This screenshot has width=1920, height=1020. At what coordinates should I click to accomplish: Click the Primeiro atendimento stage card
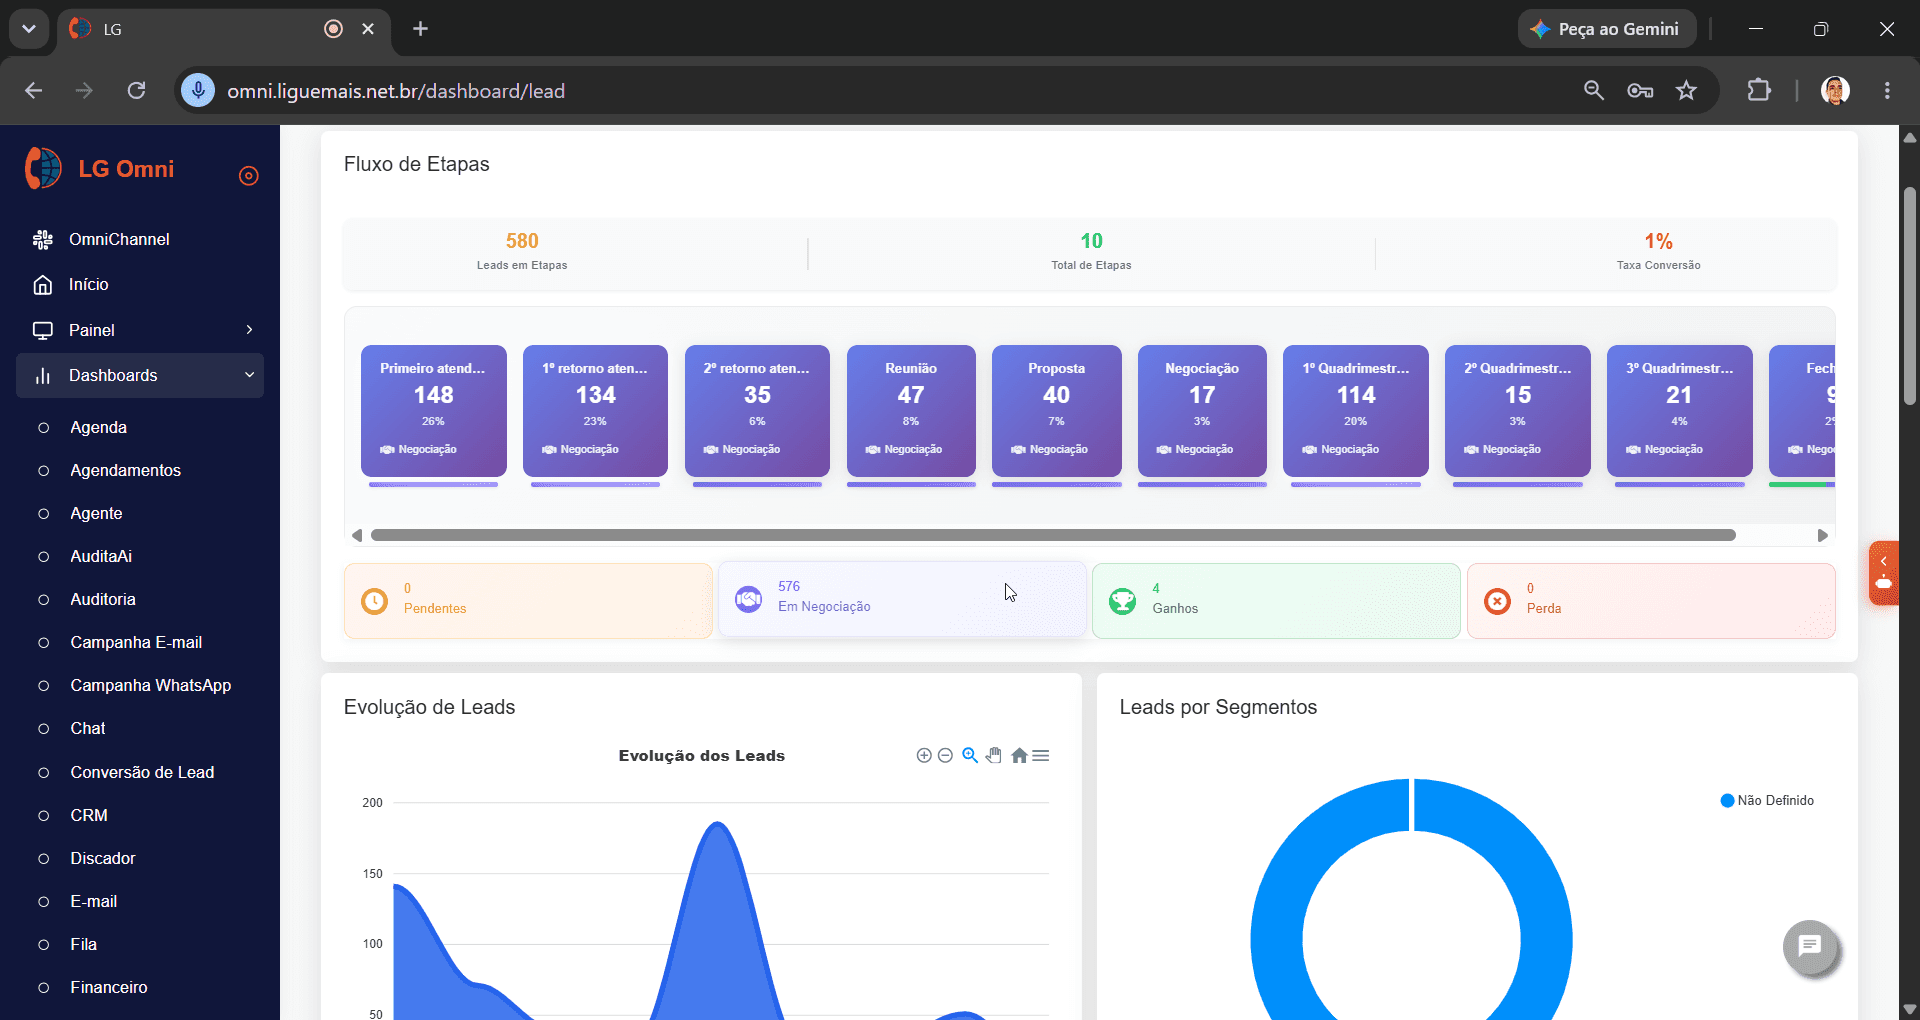pyautogui.click(x=433, y=411)
